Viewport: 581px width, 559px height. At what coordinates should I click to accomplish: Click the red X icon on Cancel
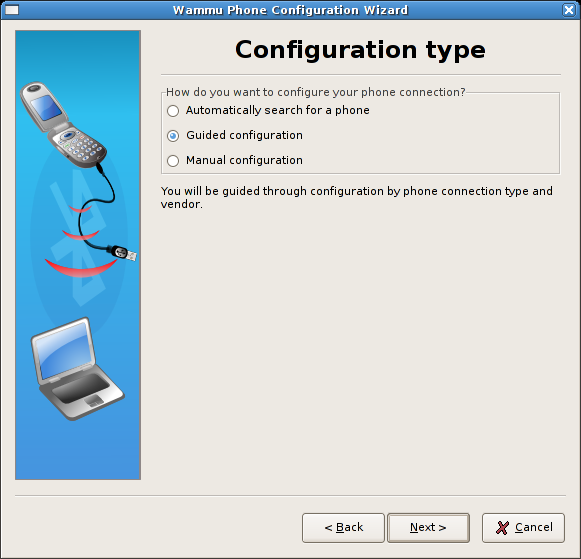[x=502, y=528]
